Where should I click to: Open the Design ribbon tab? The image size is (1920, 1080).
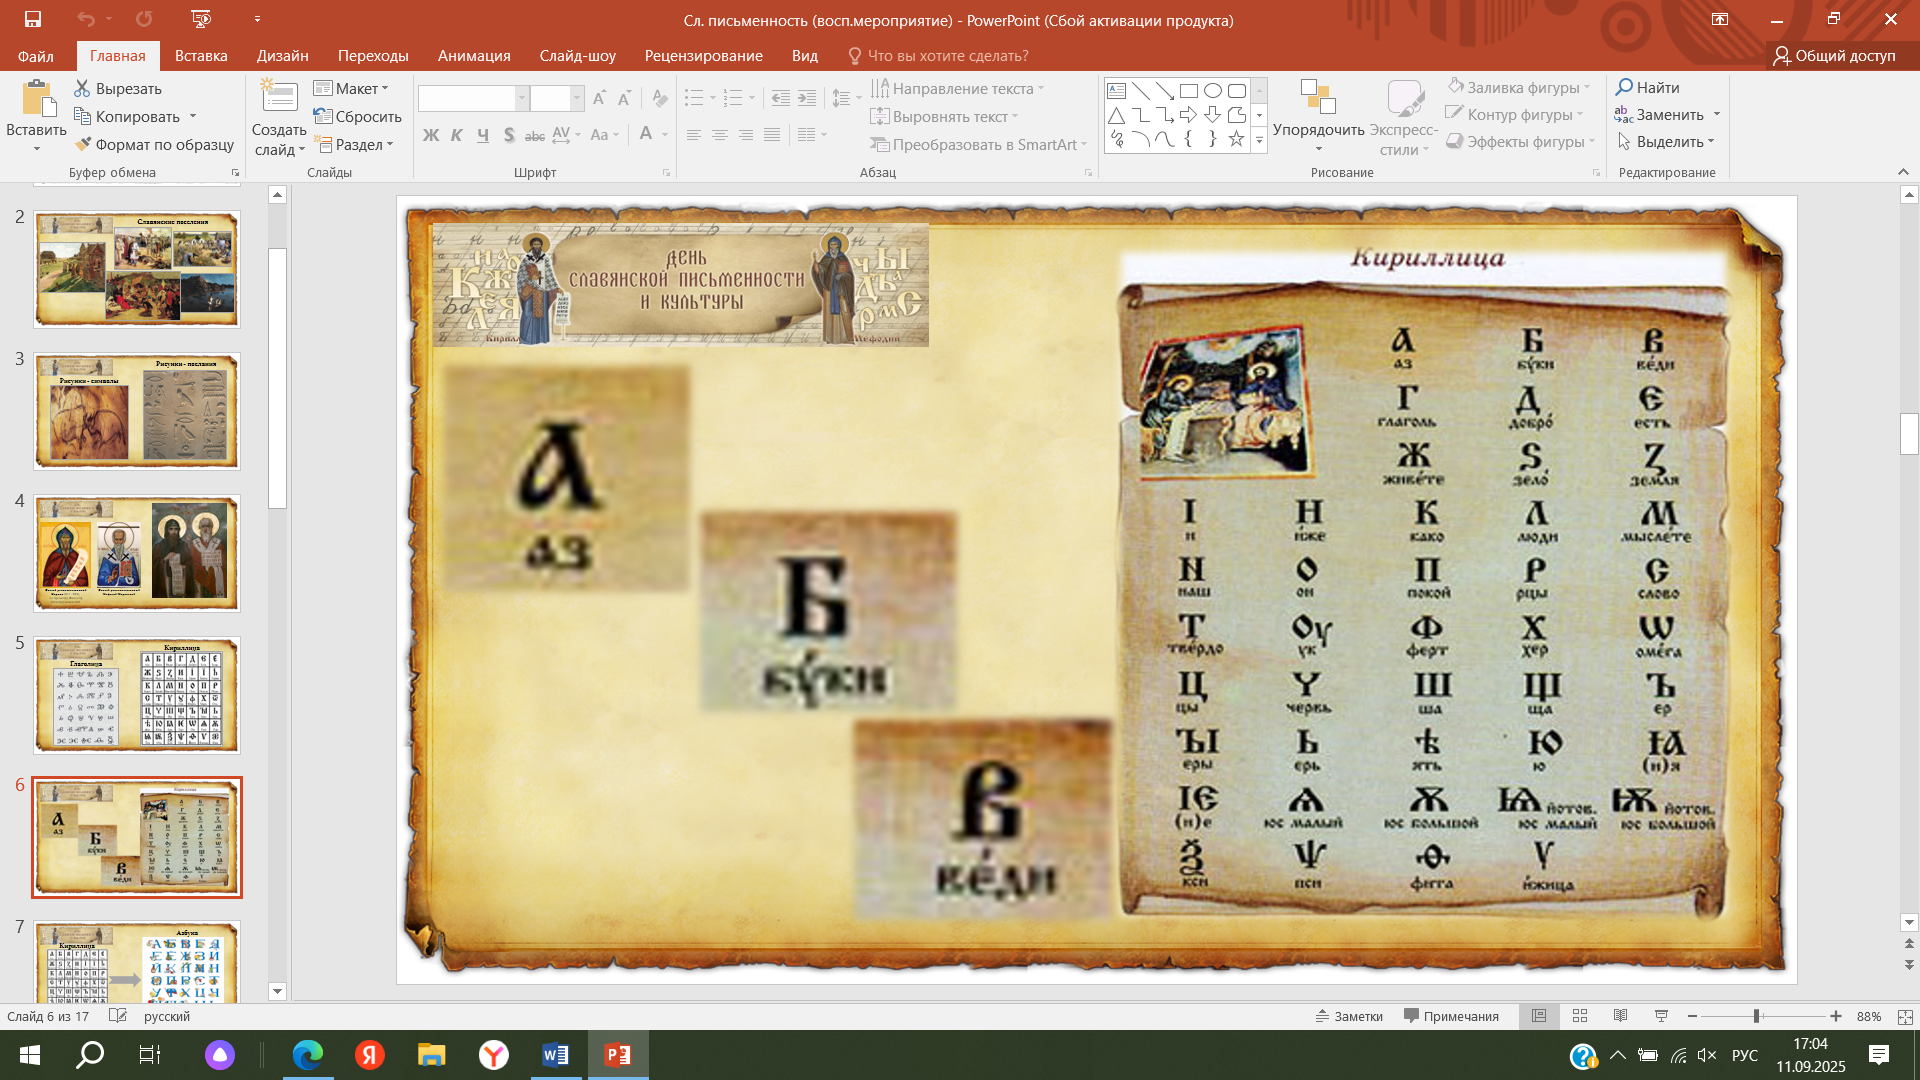282,56
